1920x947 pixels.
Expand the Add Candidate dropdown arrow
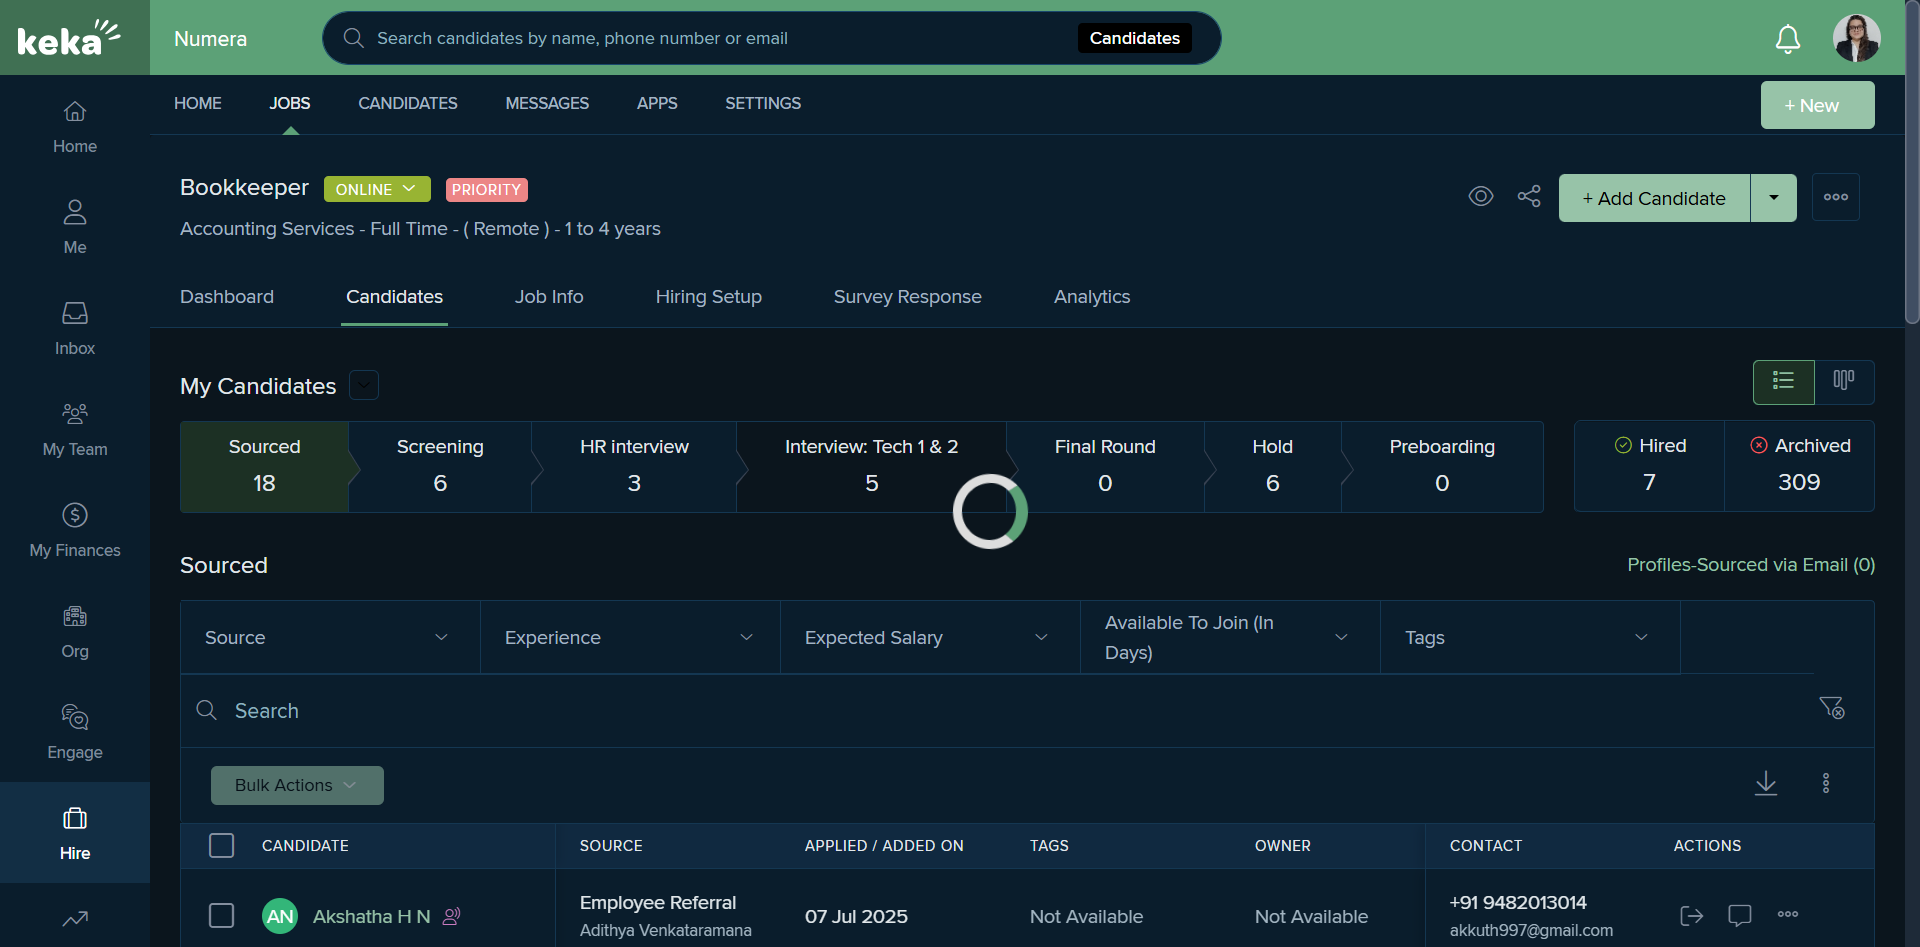point(1774,198)
